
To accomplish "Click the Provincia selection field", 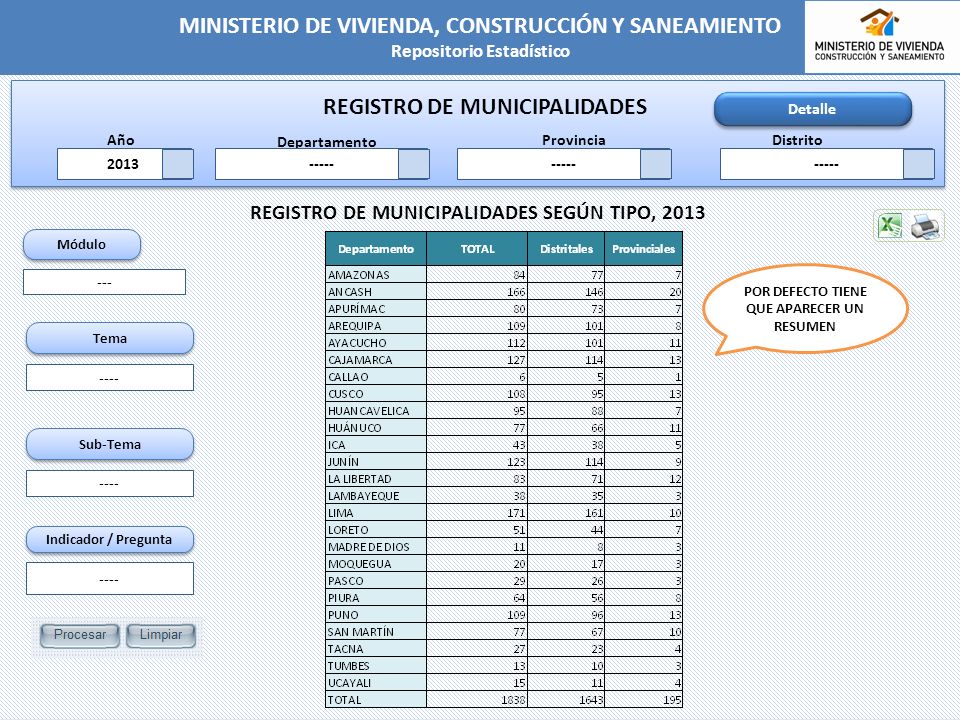I will point(549,164).
